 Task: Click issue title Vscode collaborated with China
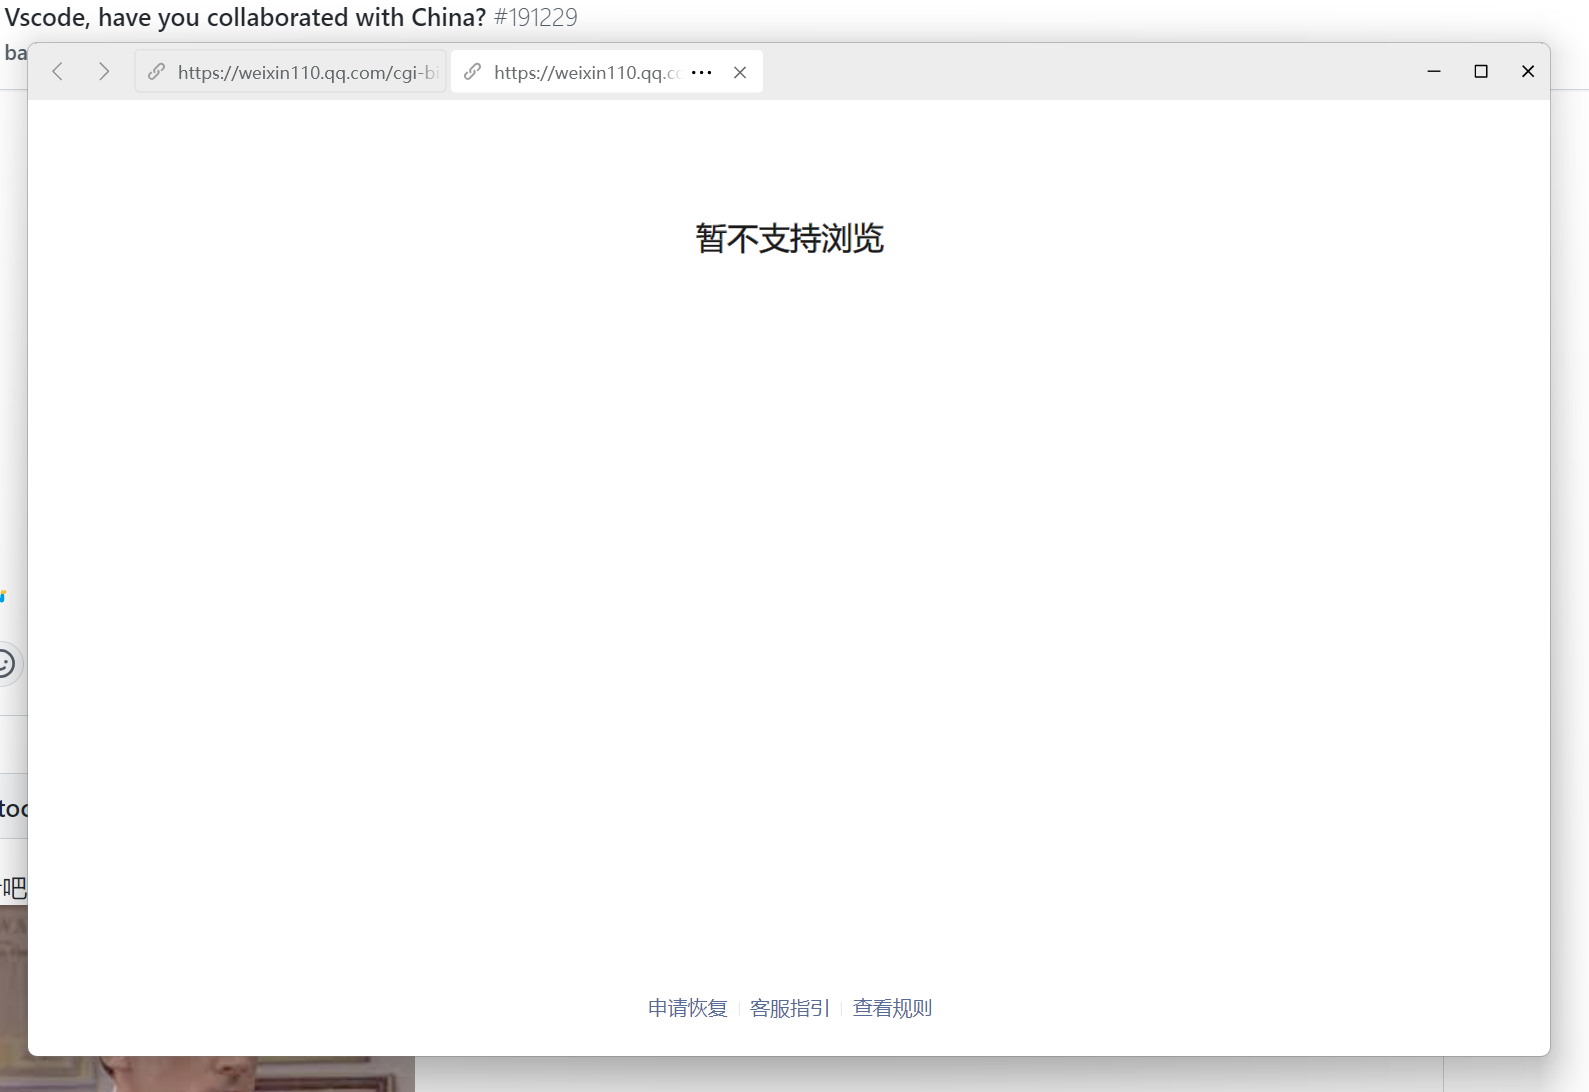pyautogui.click(x=246, y=17)
